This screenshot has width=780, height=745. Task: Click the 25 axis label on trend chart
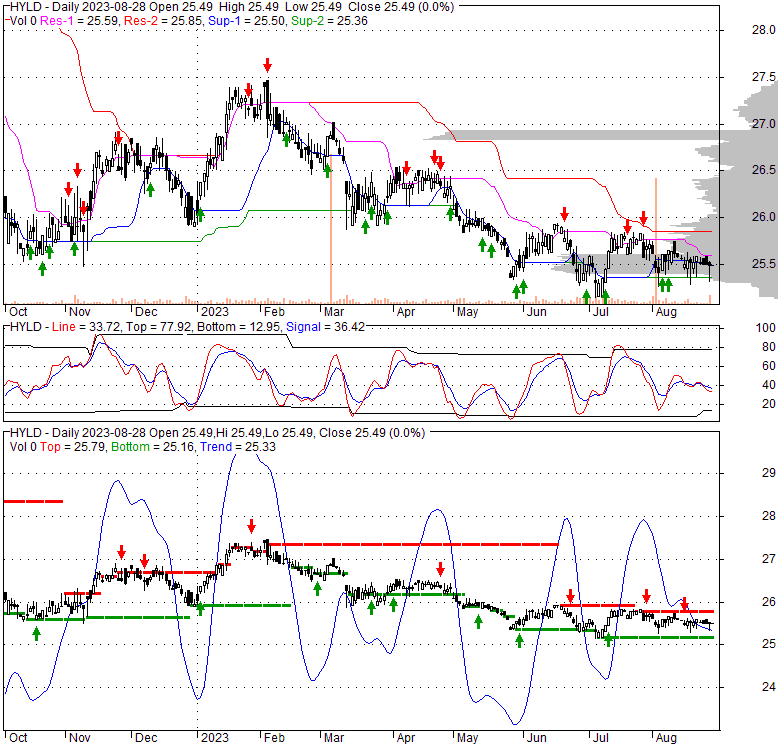tap(769, 644)
